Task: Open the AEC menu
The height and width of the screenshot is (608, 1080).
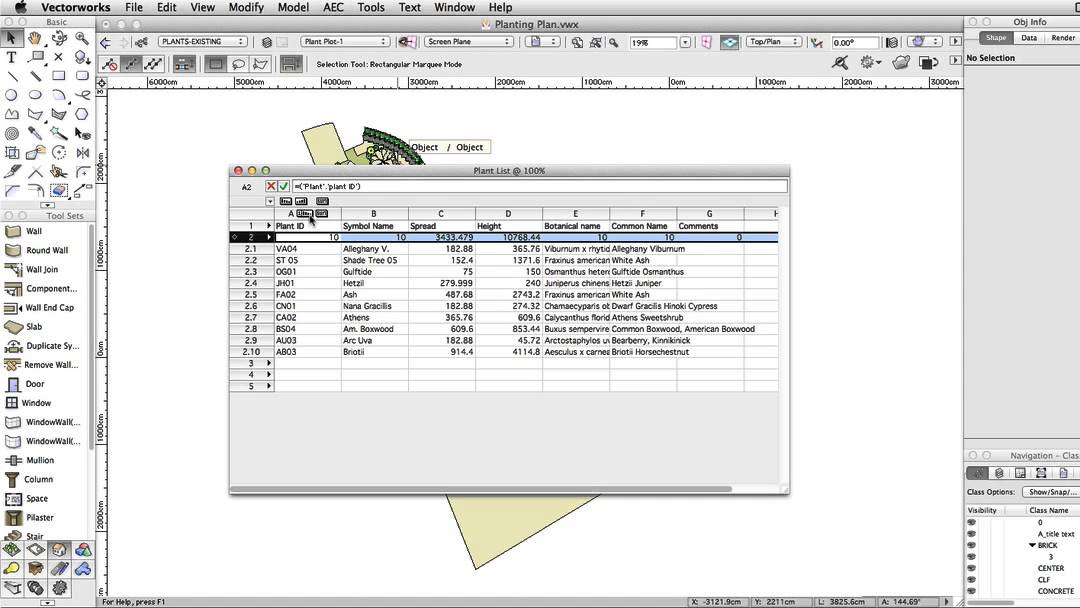Action: point(333,8)
